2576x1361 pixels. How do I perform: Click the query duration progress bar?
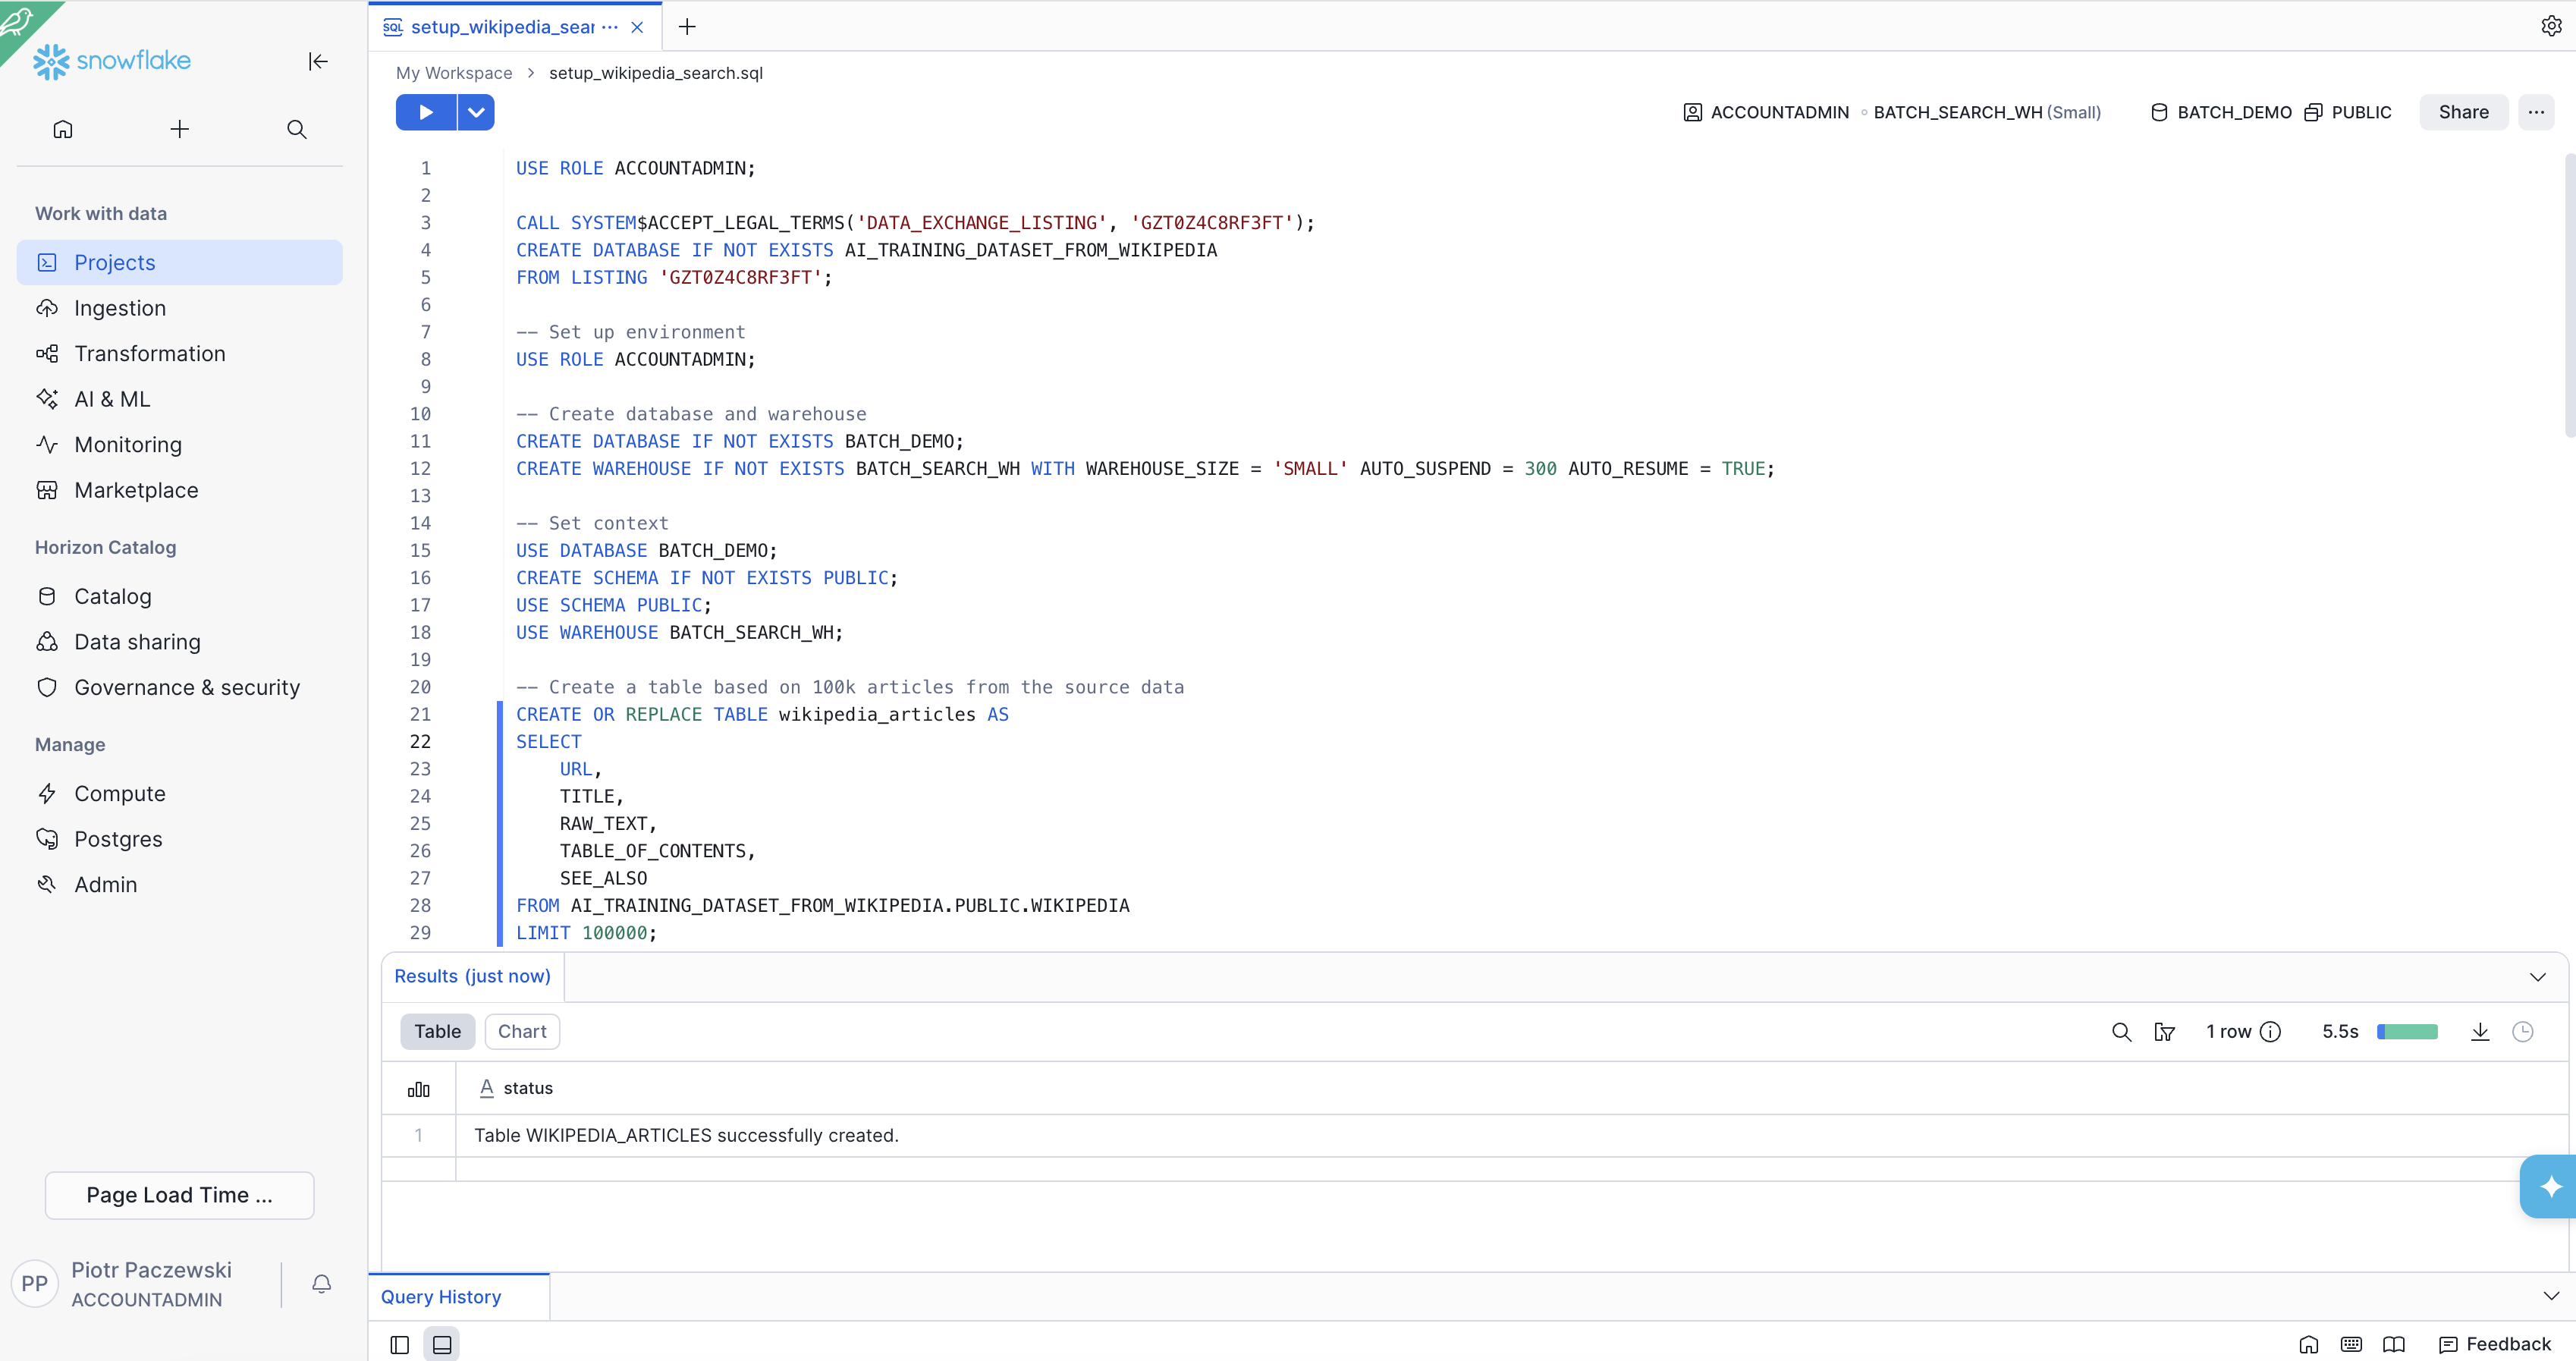(2407, 1031)
